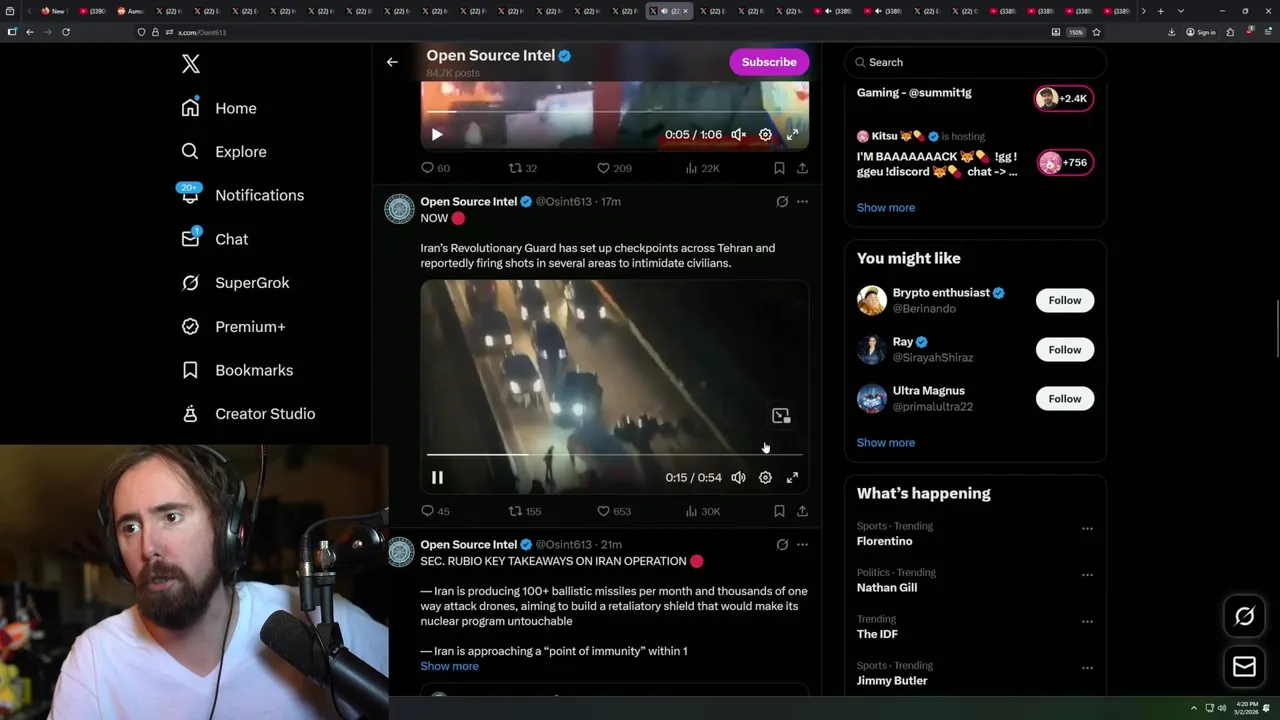Seek on the Tehran video progress bar
The image size is (1280, 720).
[614, 454]
